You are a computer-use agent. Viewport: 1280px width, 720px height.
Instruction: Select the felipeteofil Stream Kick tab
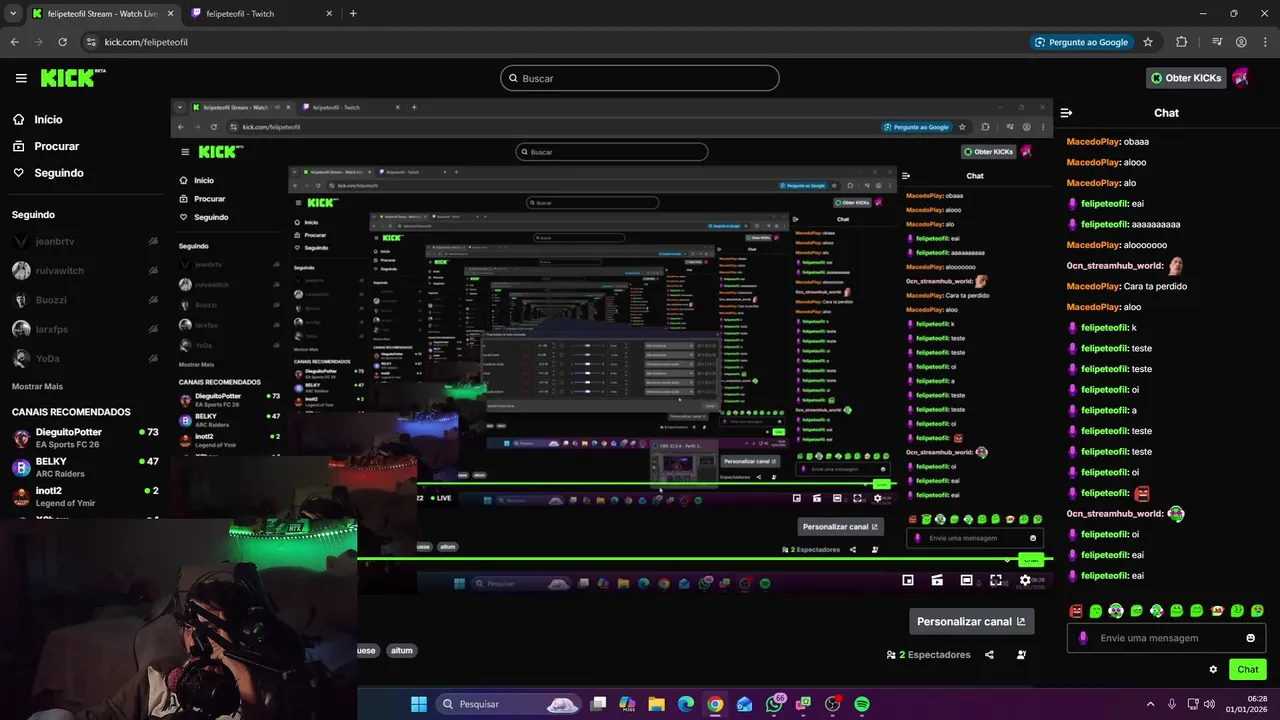click(102, 14)
